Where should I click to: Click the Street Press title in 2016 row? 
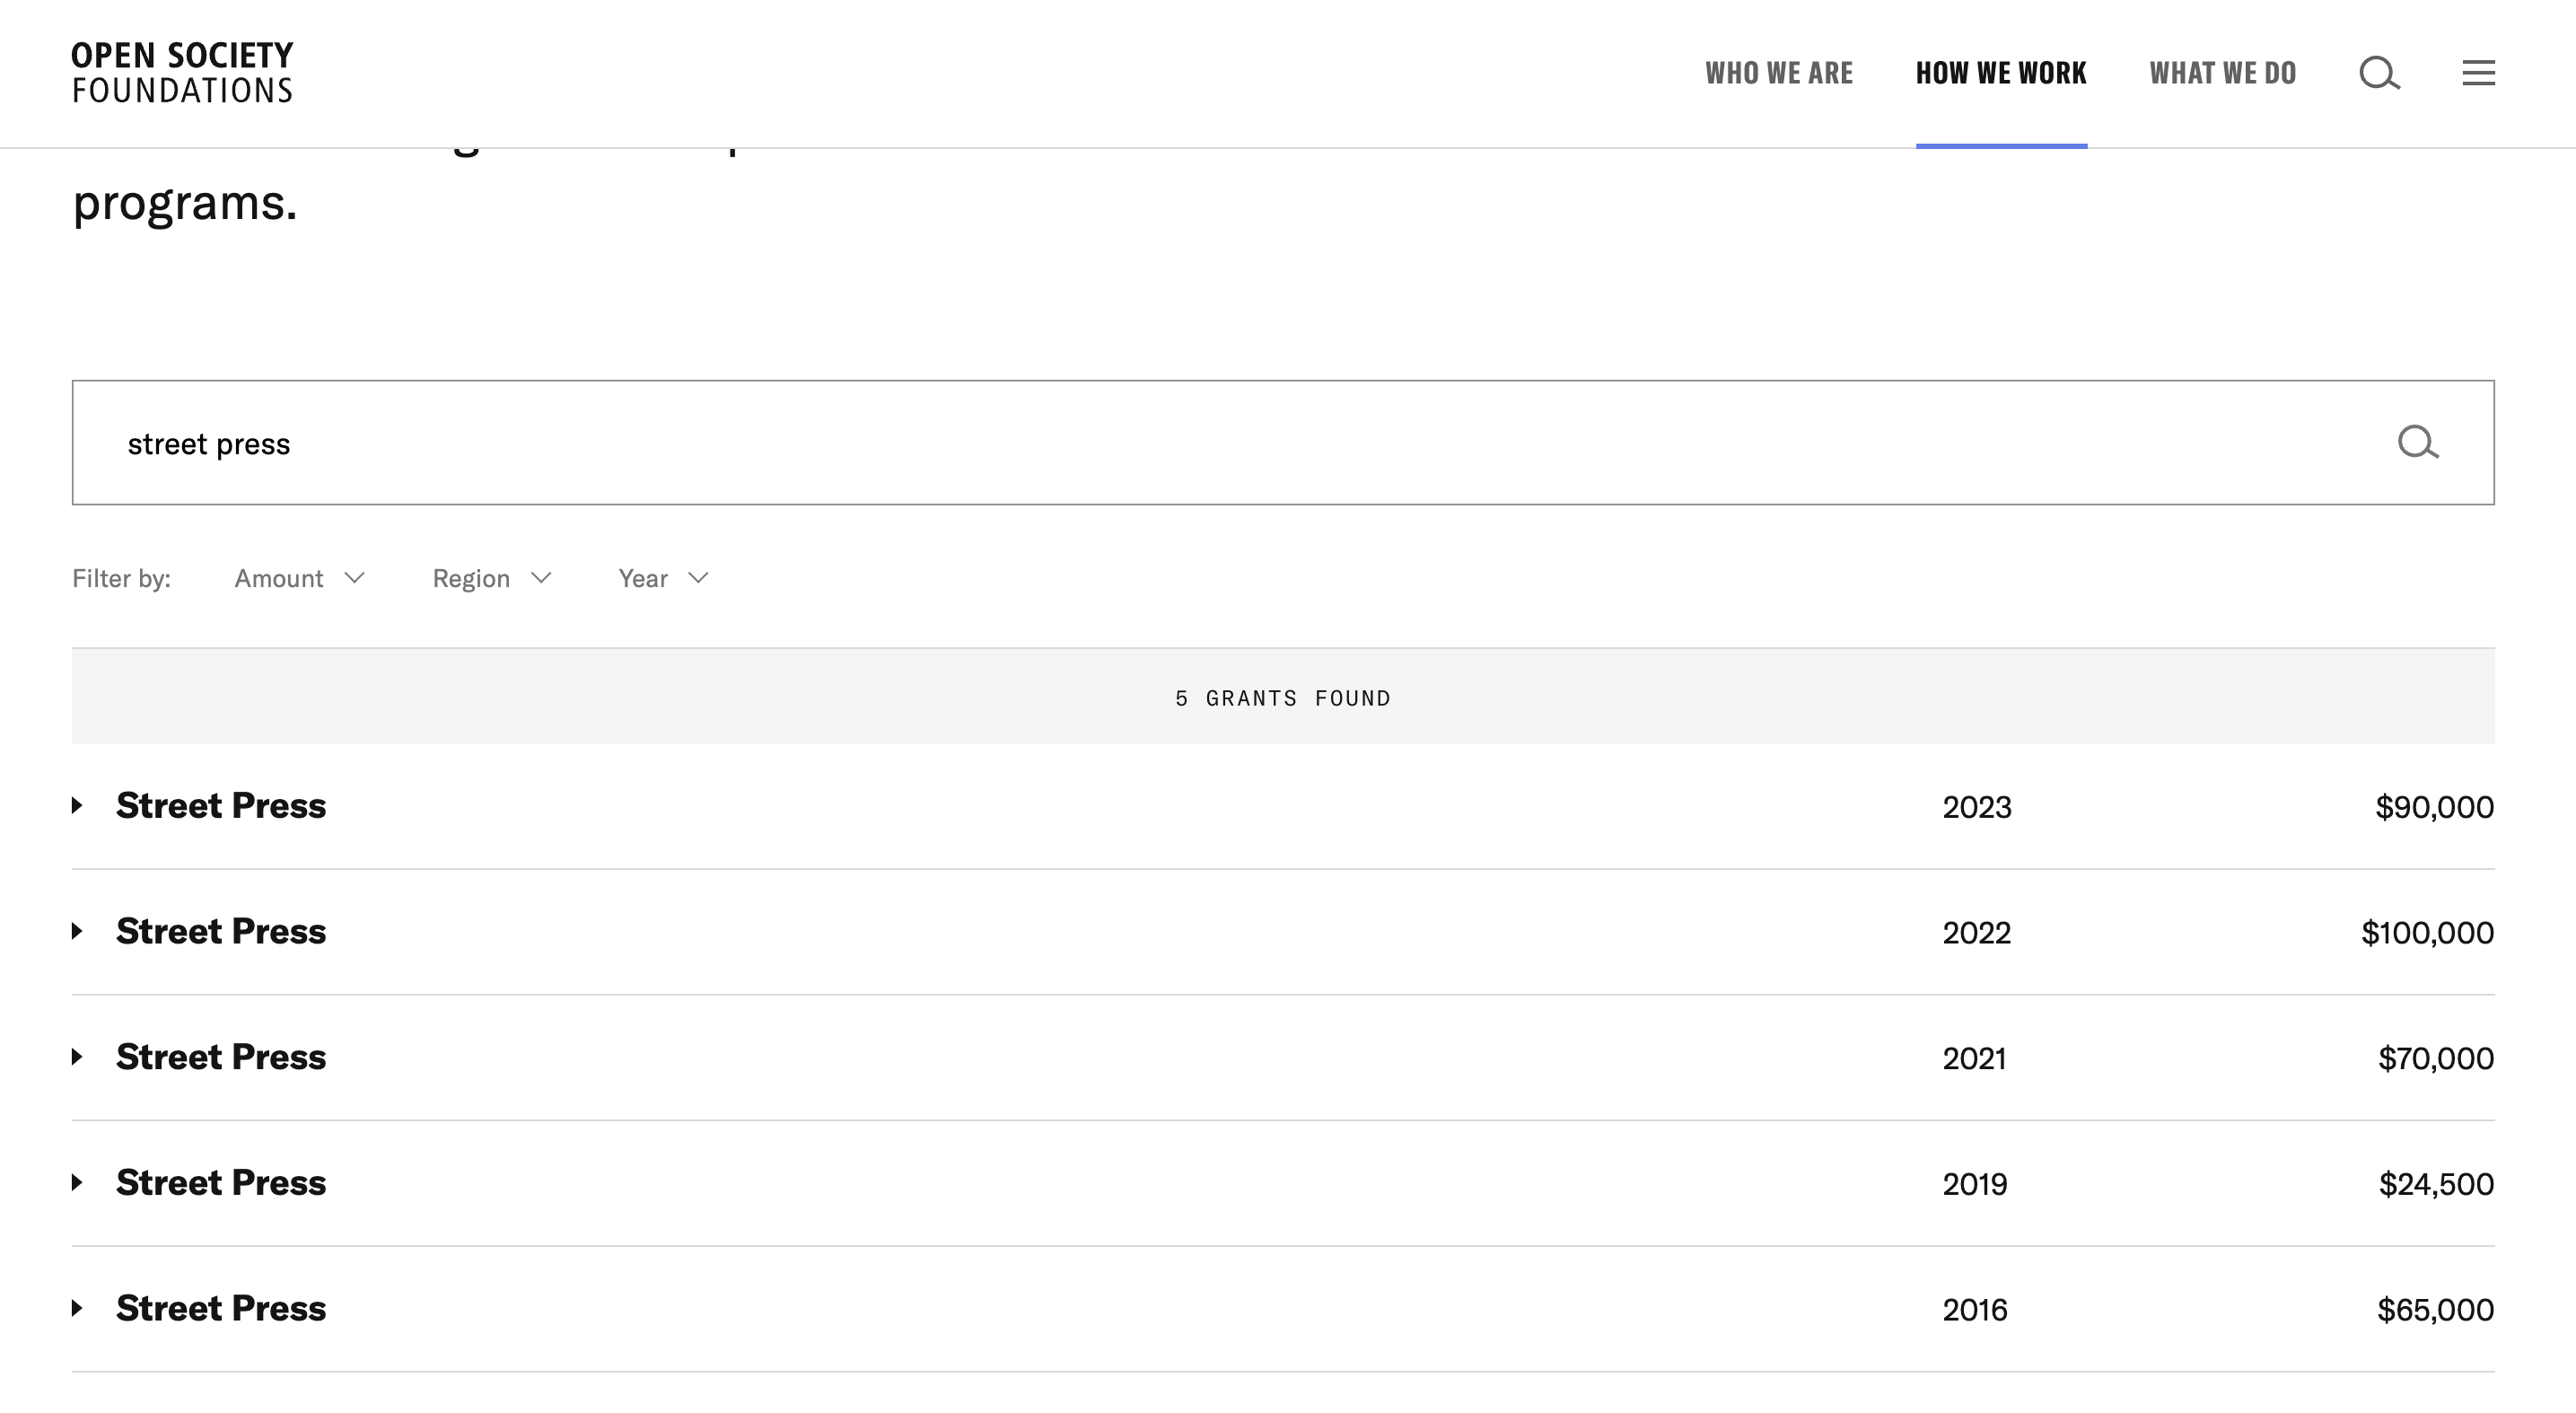coord(221,1308)
